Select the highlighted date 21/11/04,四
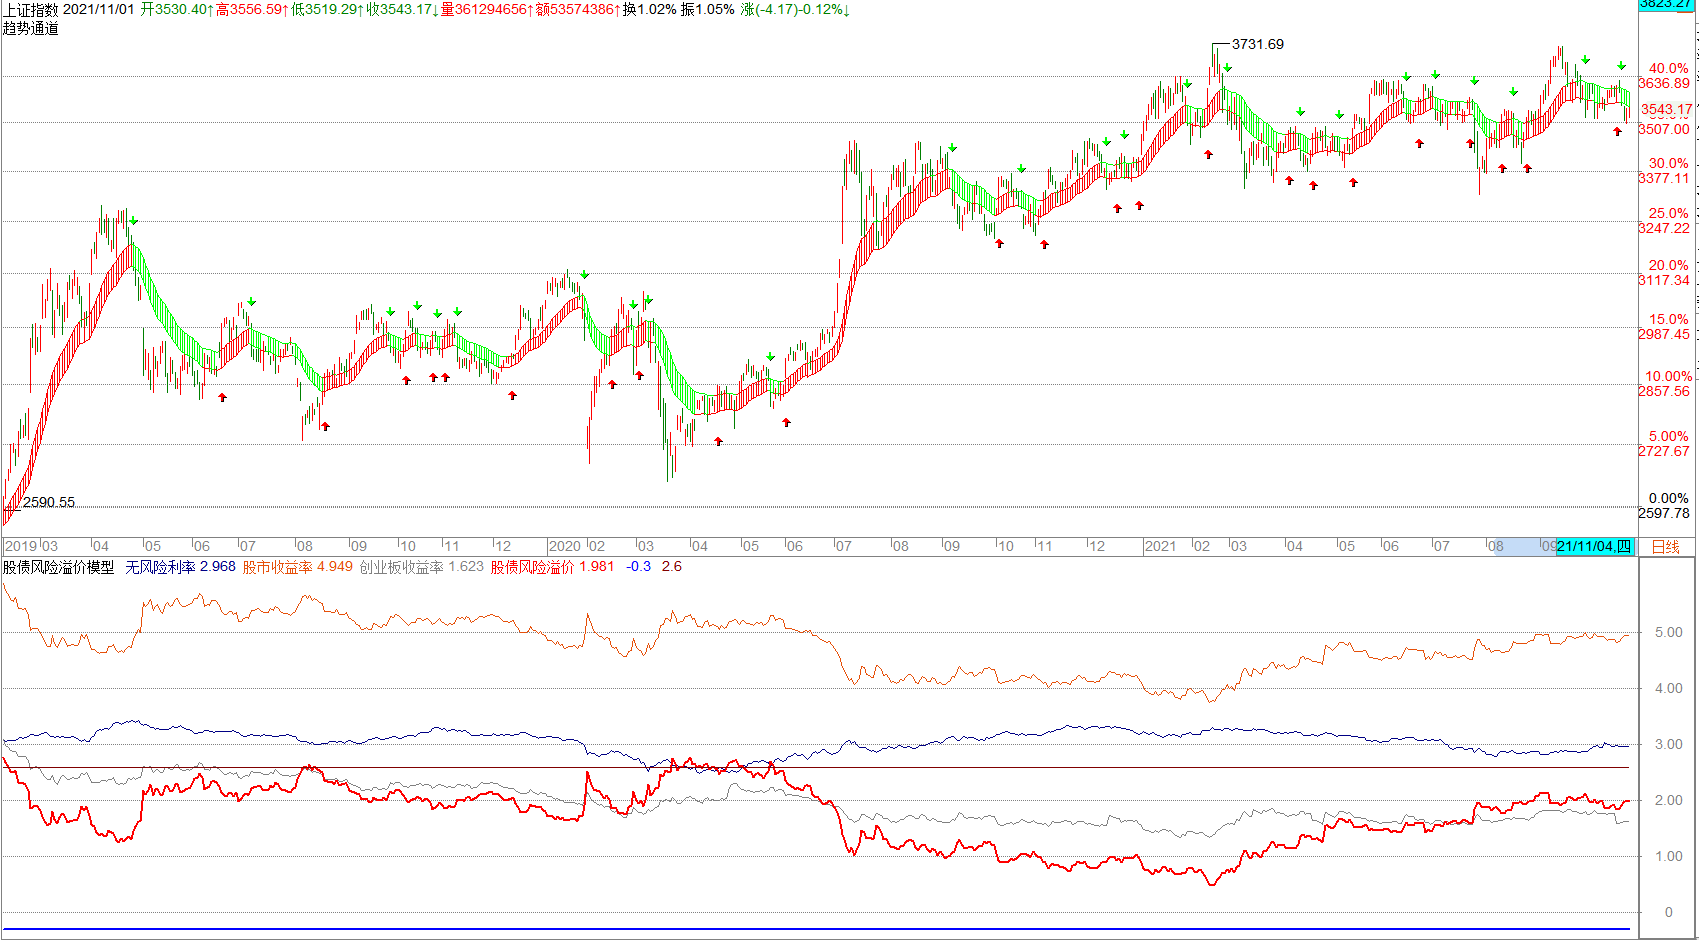Screen dimensions: 1699x940 click(x=1594, y=547)
